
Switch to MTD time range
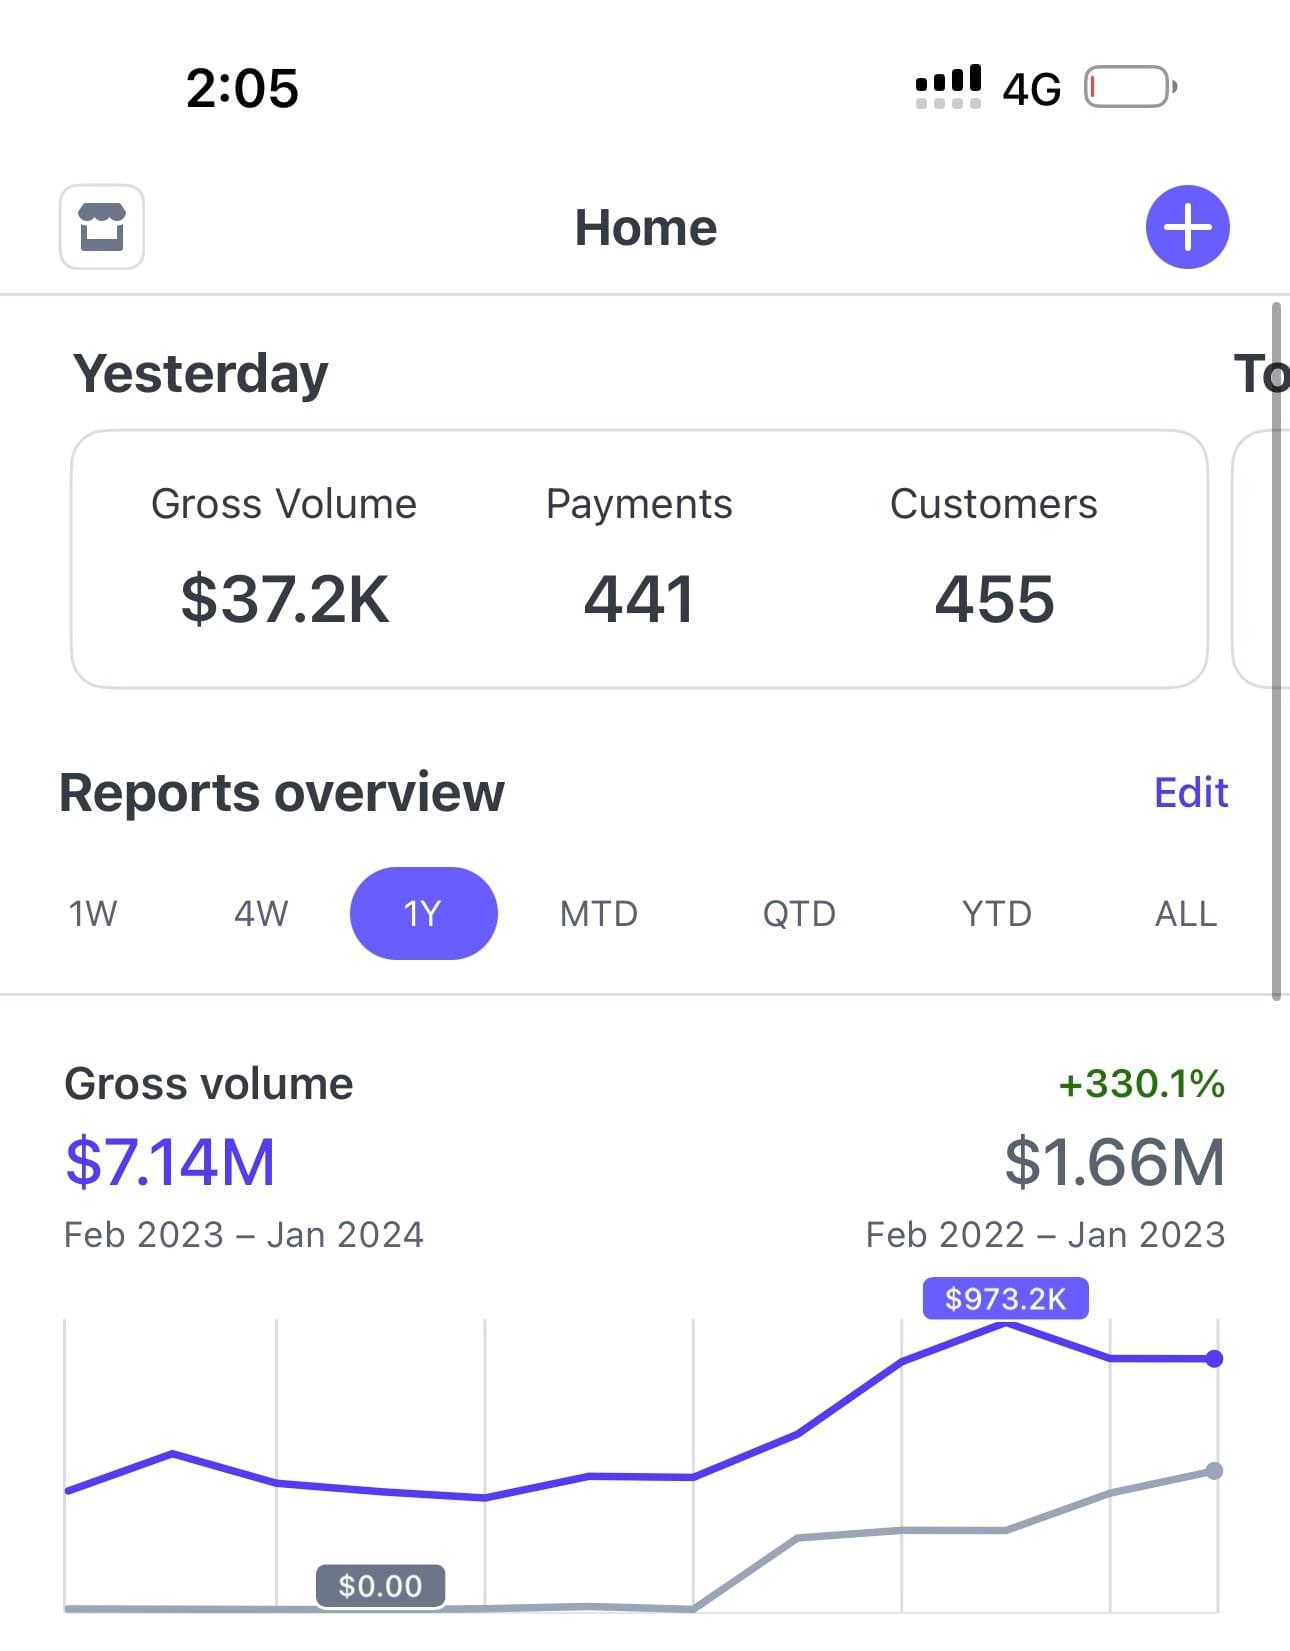598,913
